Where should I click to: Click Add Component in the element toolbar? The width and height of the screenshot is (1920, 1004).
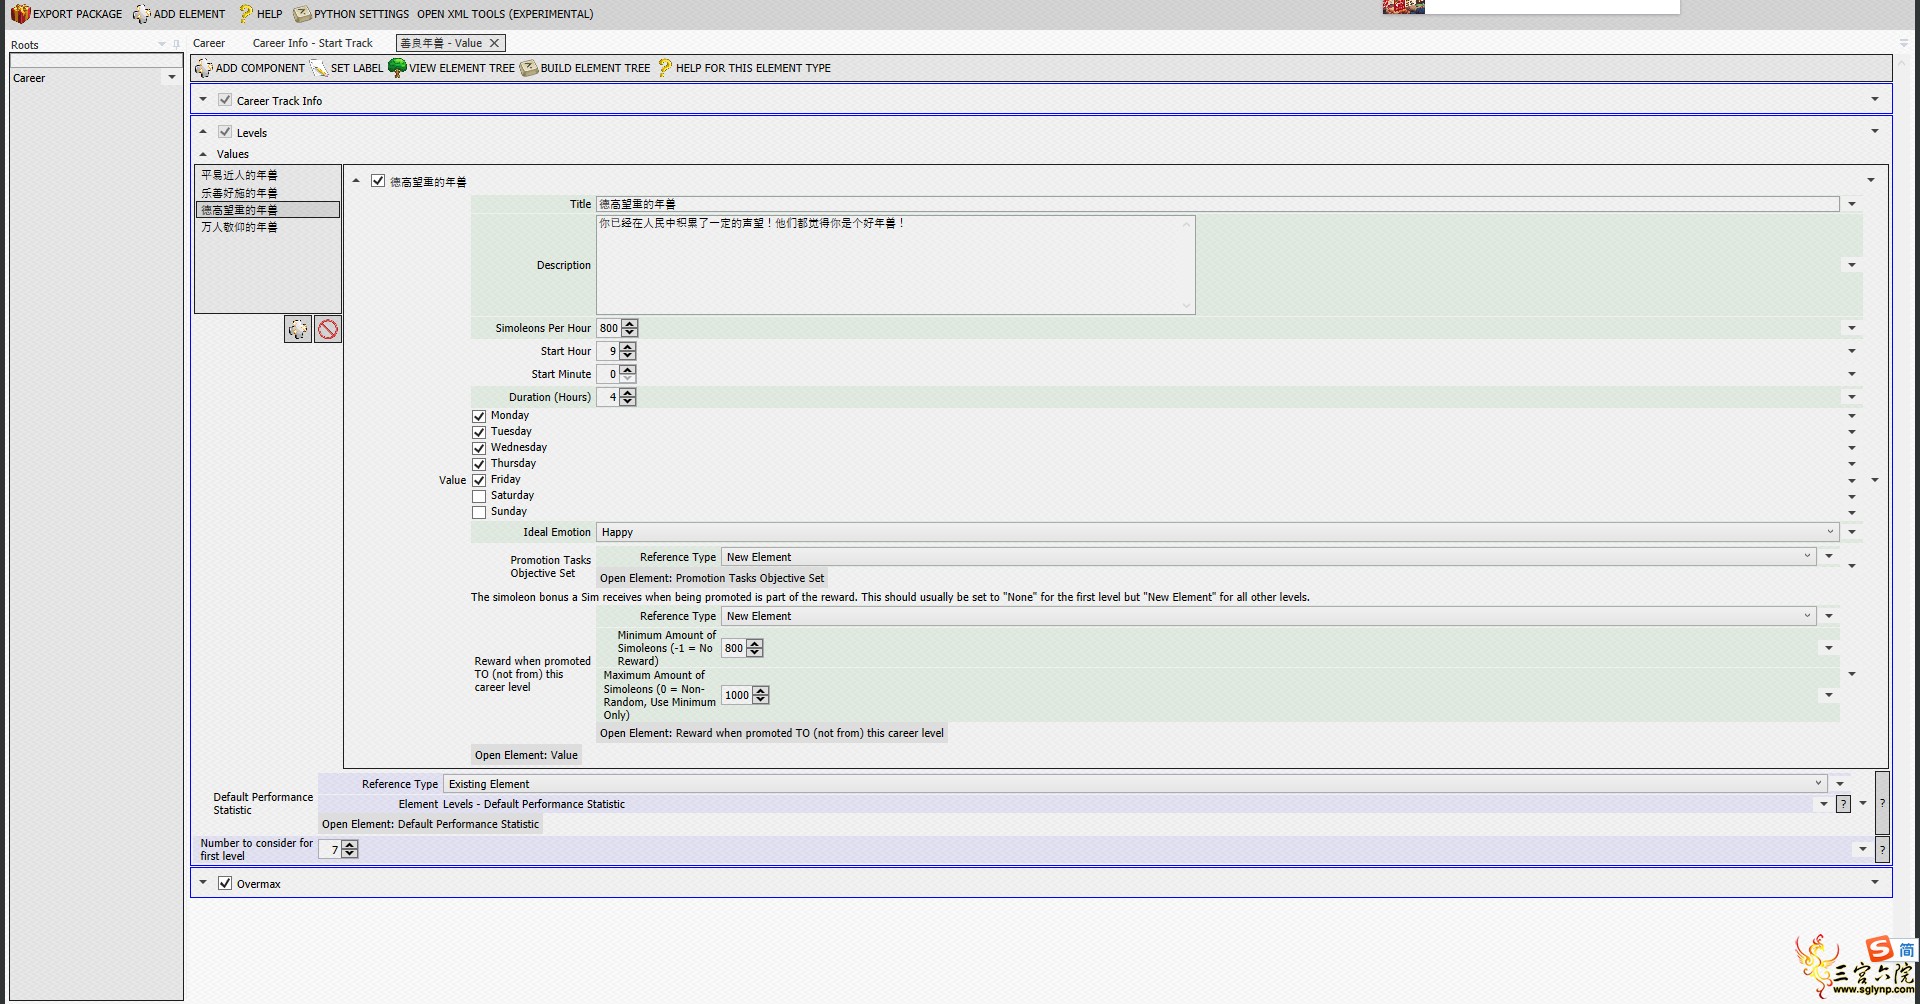(x=250, y=68)
